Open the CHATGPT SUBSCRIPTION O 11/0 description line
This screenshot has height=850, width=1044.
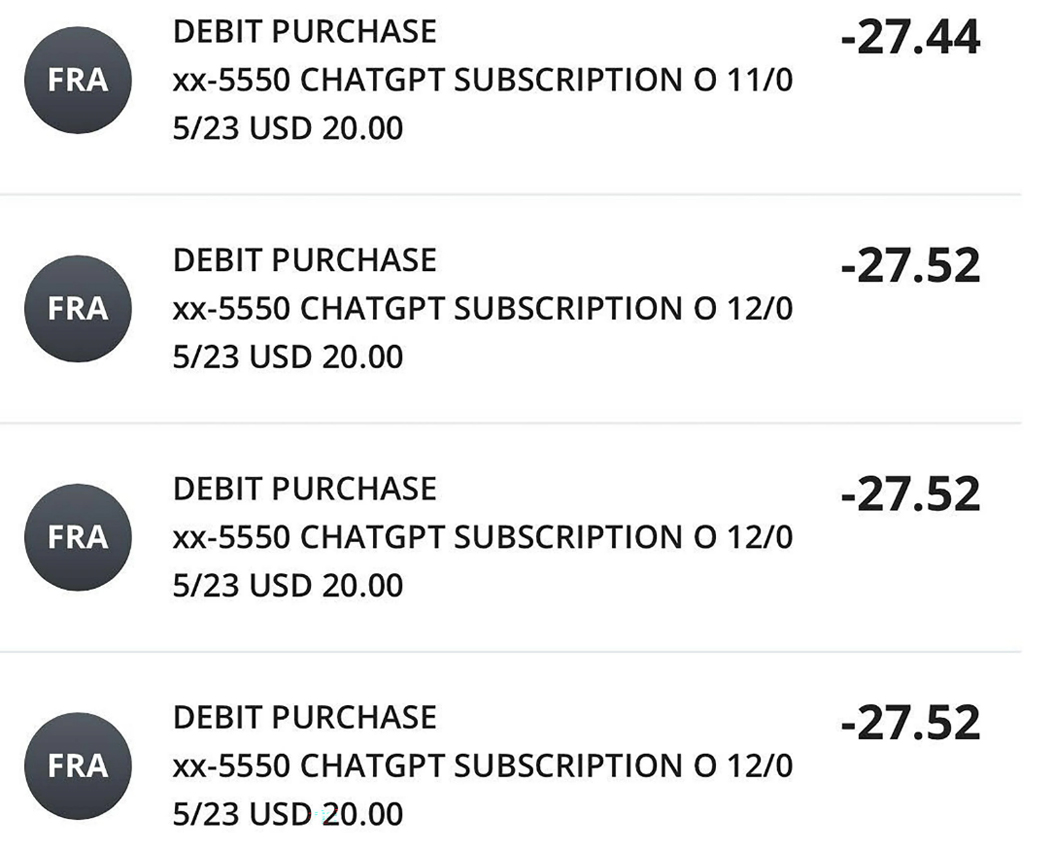point(482,80)
